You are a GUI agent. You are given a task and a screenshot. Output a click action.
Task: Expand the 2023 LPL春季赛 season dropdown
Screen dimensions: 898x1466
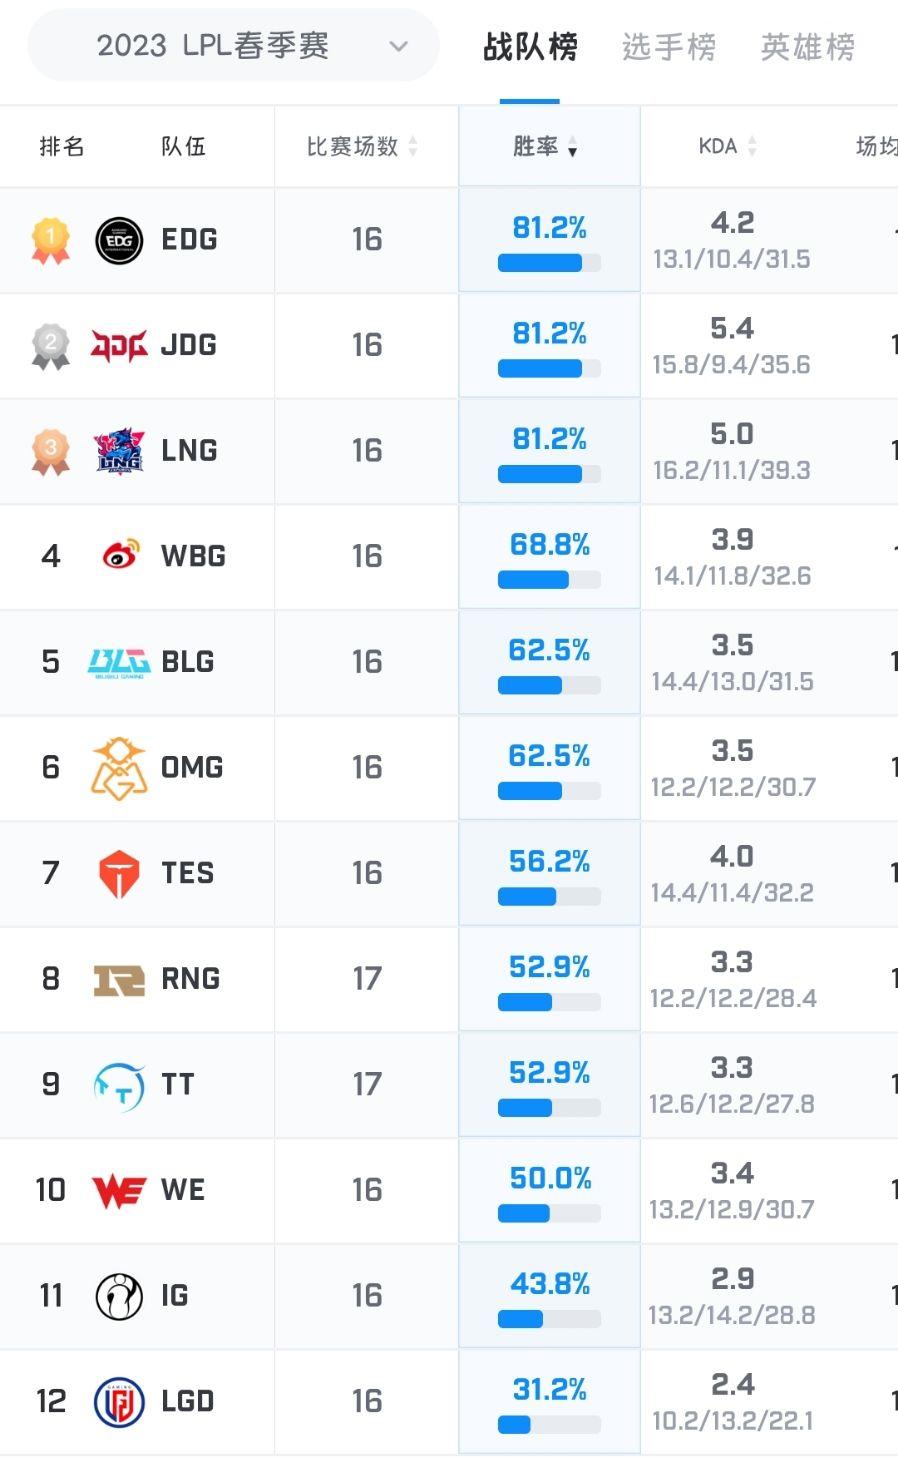233,46
